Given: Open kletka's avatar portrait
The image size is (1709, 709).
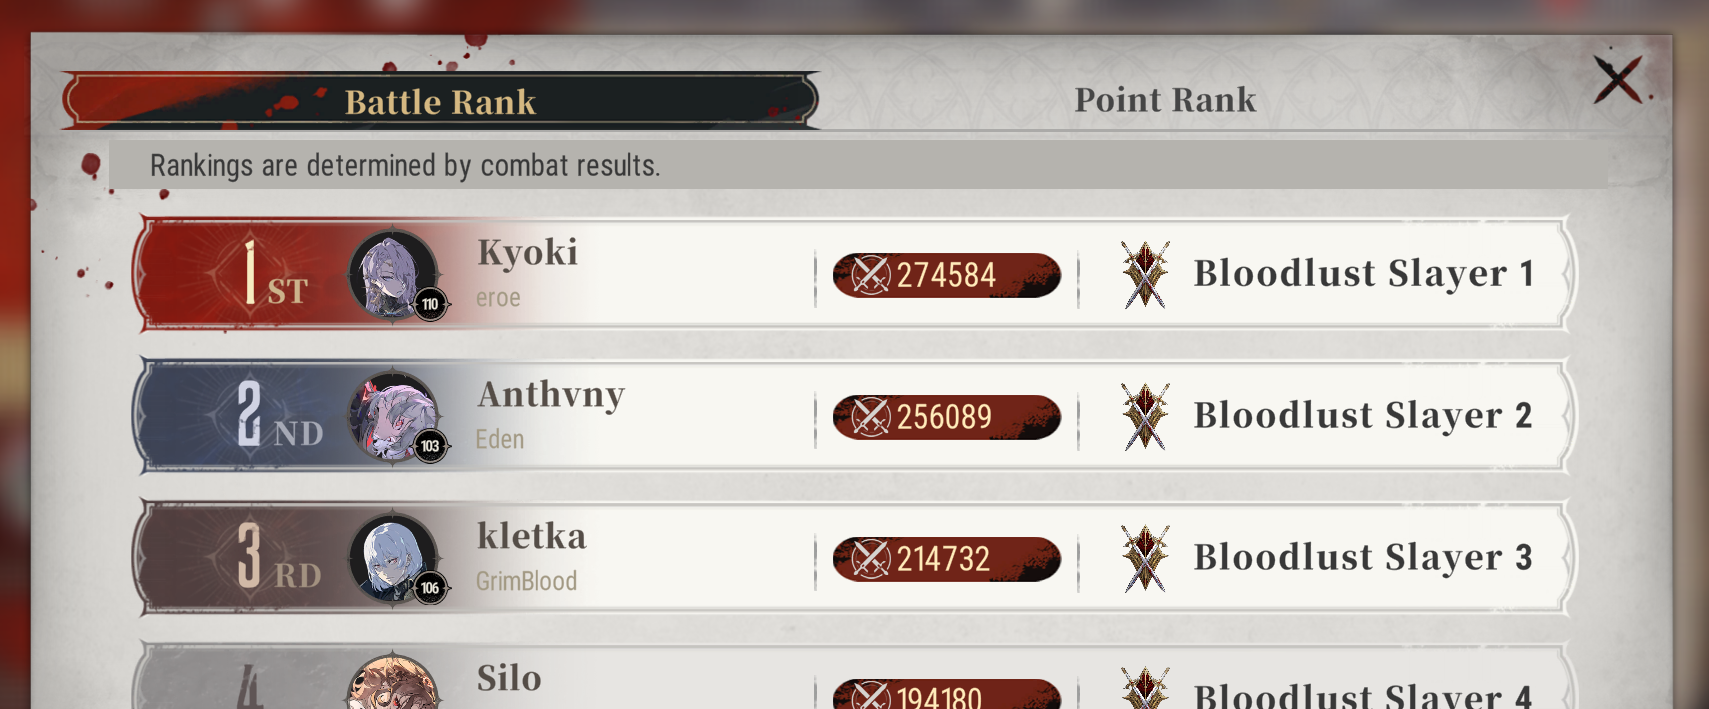Looking at the screenshot, I should click(393, 558).
